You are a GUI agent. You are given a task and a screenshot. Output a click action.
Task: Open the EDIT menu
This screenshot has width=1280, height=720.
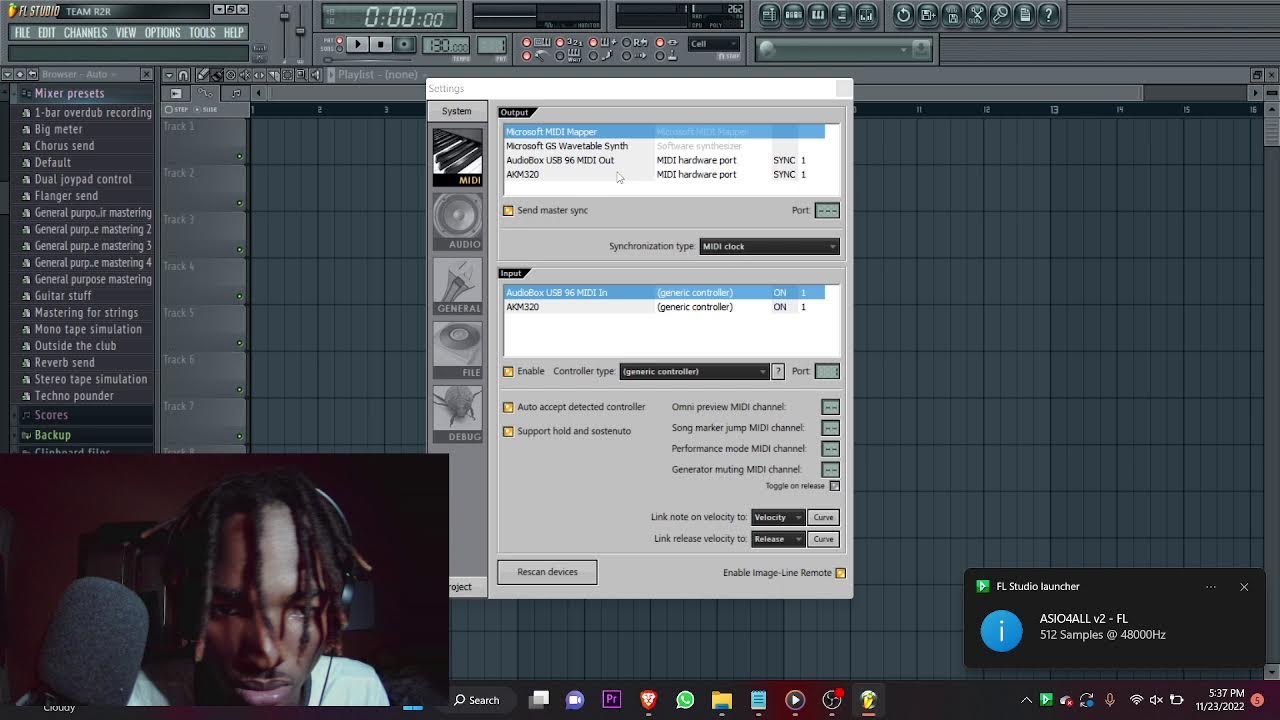click(47, 32)
